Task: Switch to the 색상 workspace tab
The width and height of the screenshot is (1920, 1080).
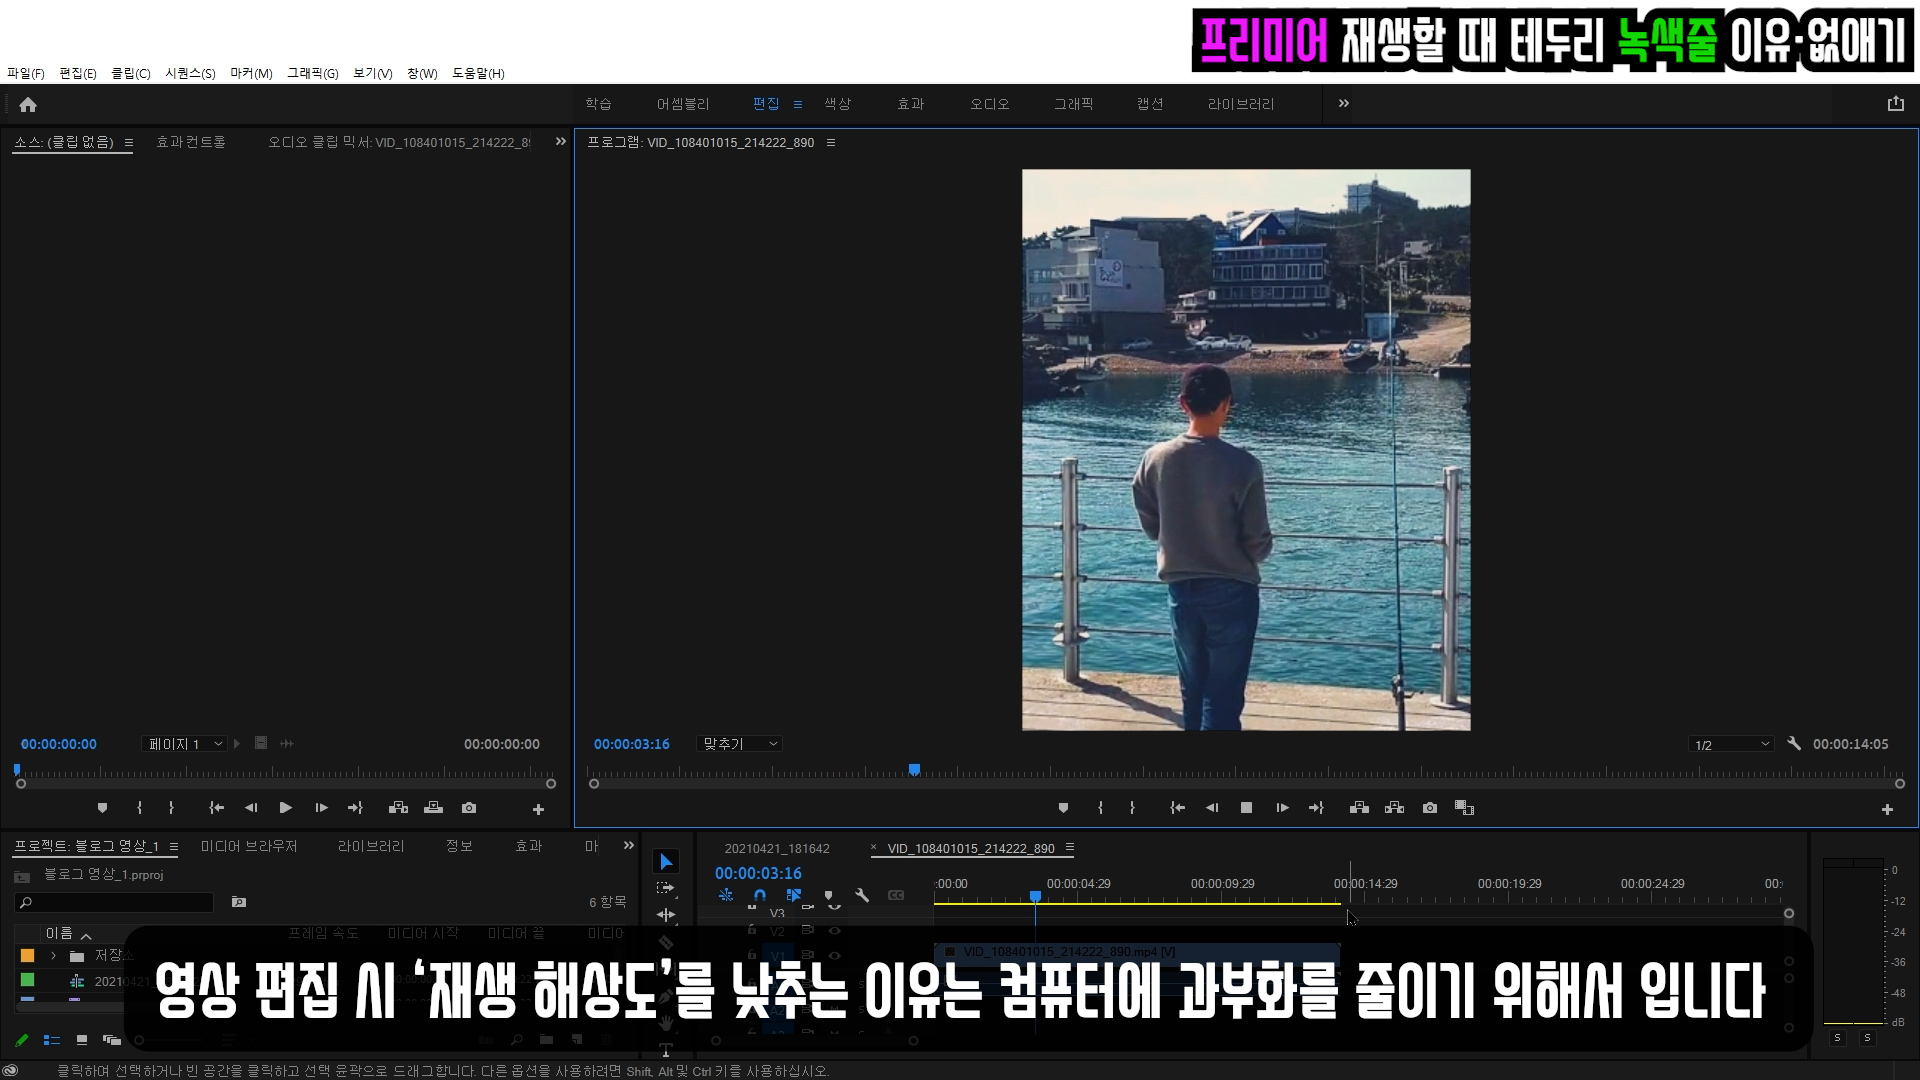Action: coord(837,104)
